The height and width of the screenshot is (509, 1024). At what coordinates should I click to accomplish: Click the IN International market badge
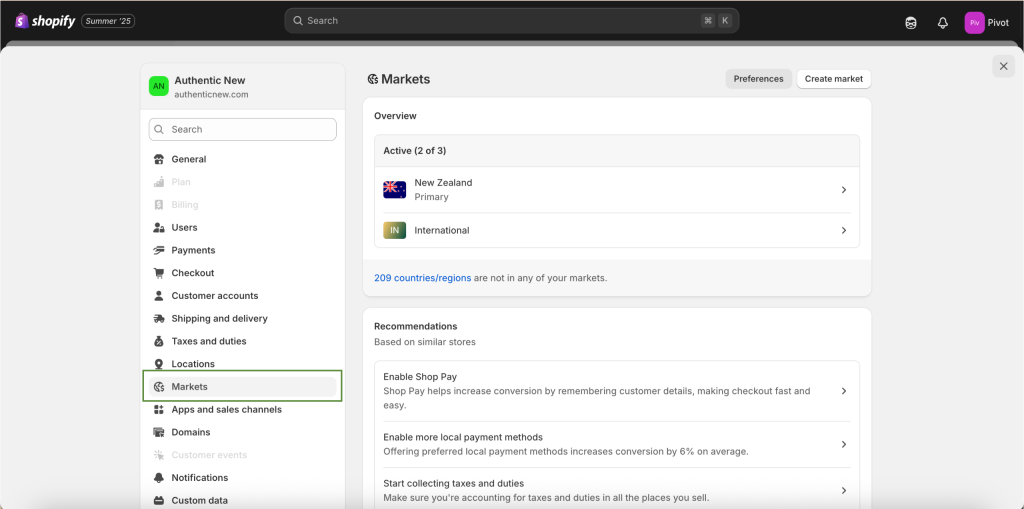394,231
